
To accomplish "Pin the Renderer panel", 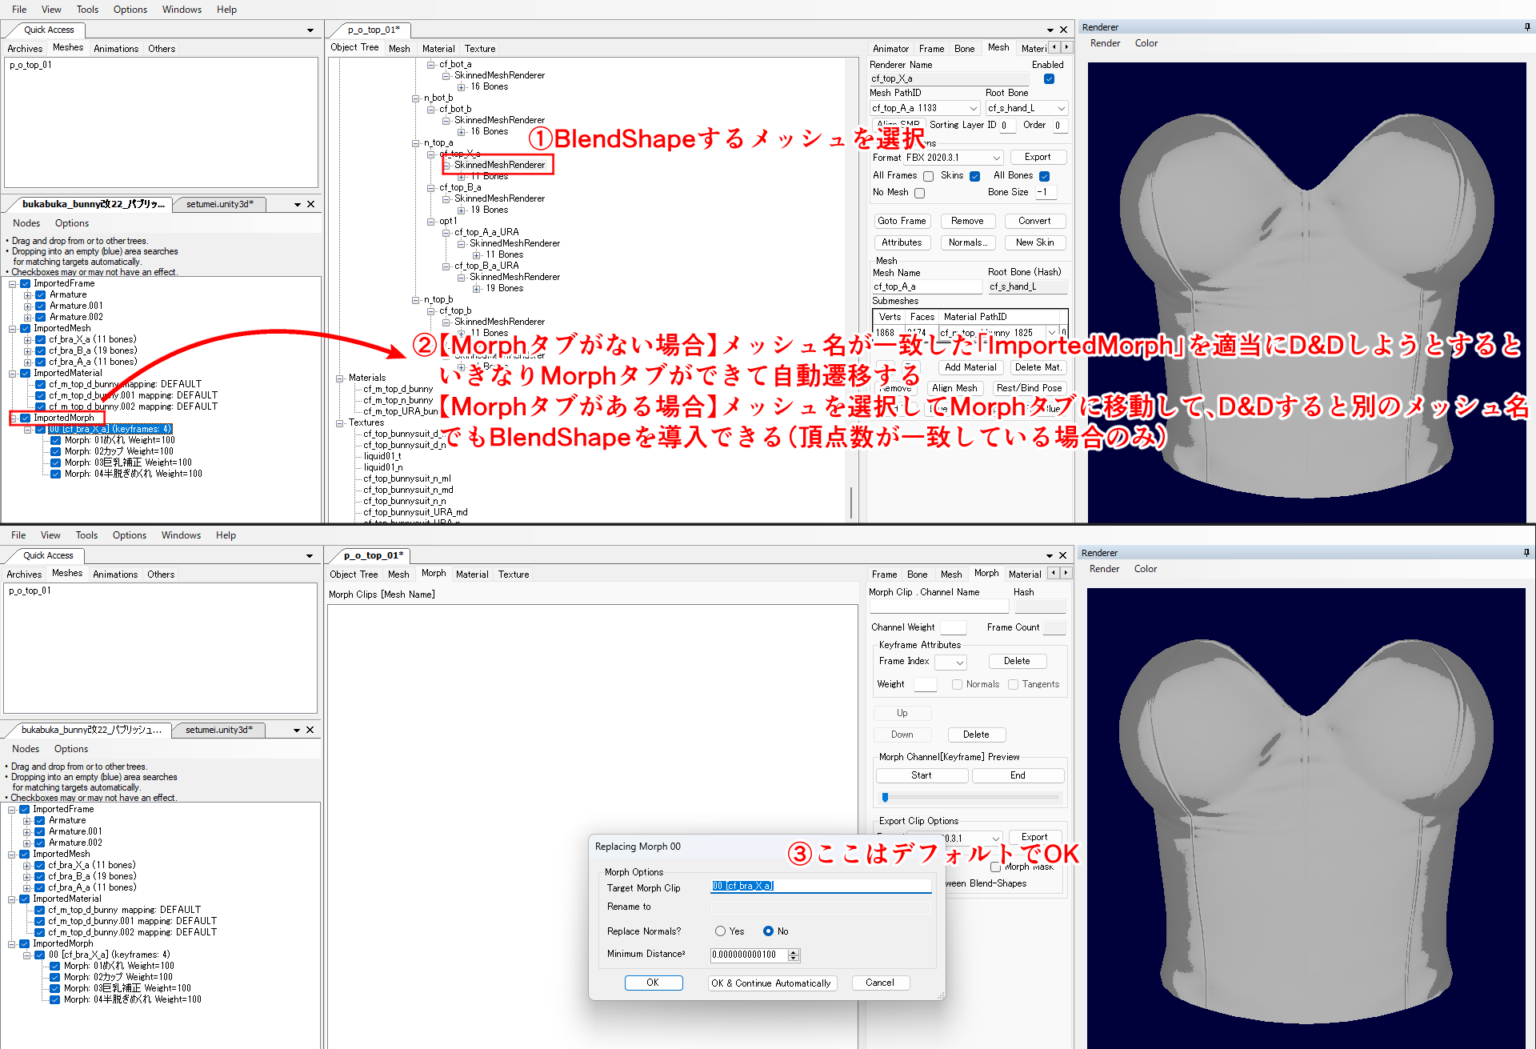I will [1525, 27].
